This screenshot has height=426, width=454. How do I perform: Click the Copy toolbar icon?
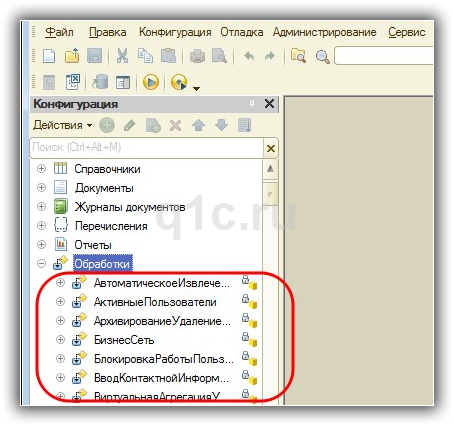(x=145, y=56)
